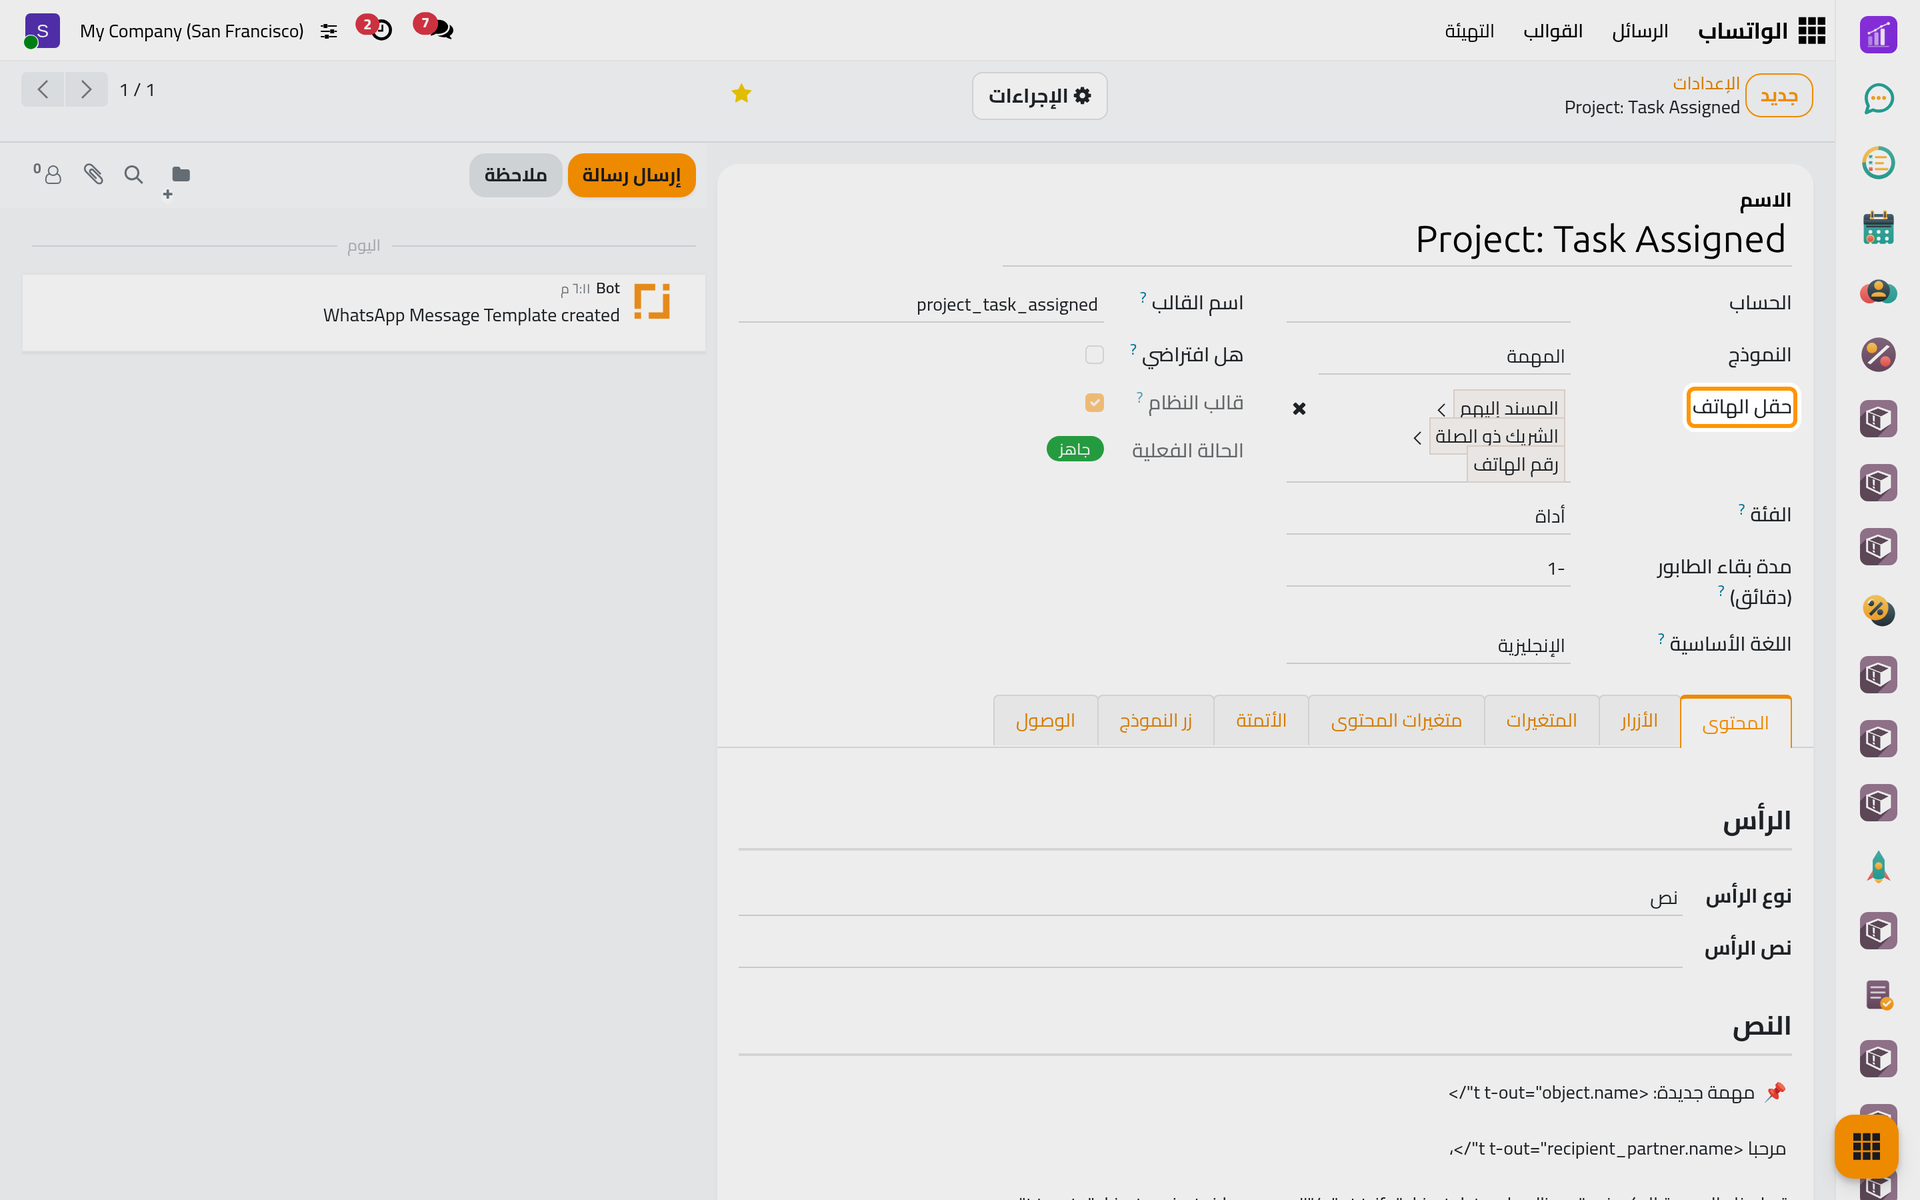
Task: Go to previous record arrow
Action: (43, 90)
